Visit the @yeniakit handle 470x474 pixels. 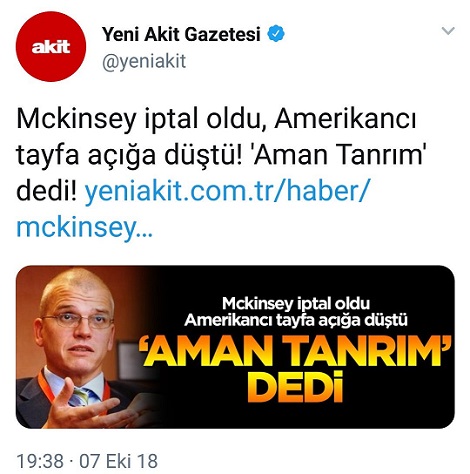[144, 62]
